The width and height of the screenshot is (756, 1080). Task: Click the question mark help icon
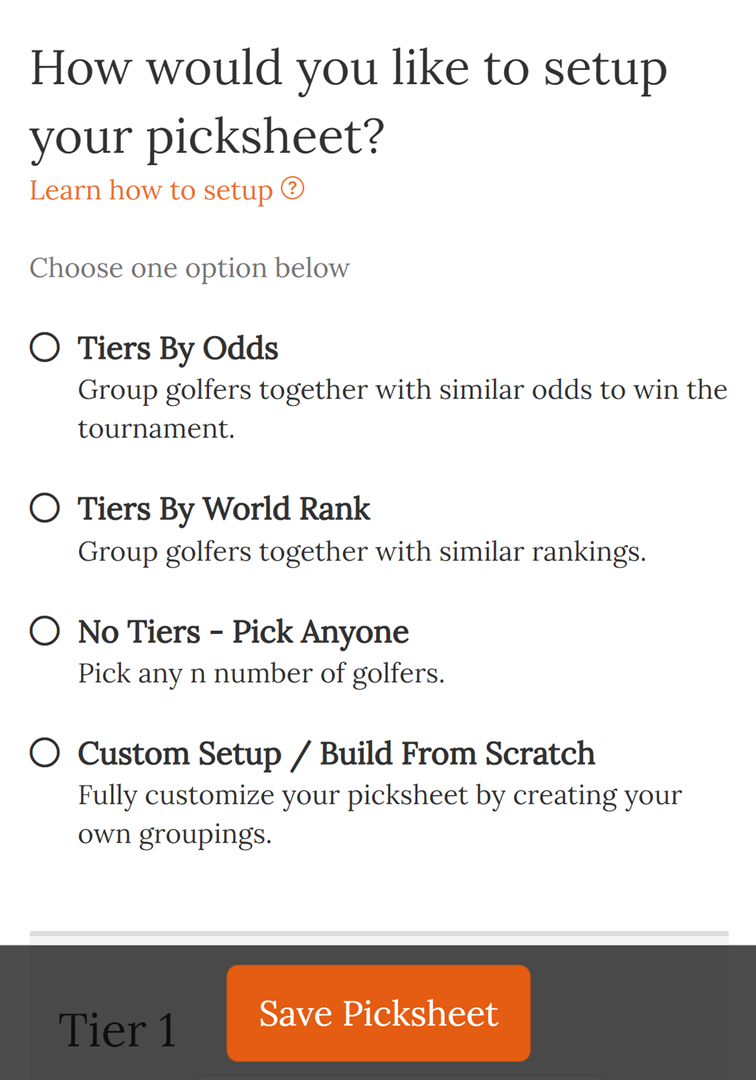pos(292,188)
